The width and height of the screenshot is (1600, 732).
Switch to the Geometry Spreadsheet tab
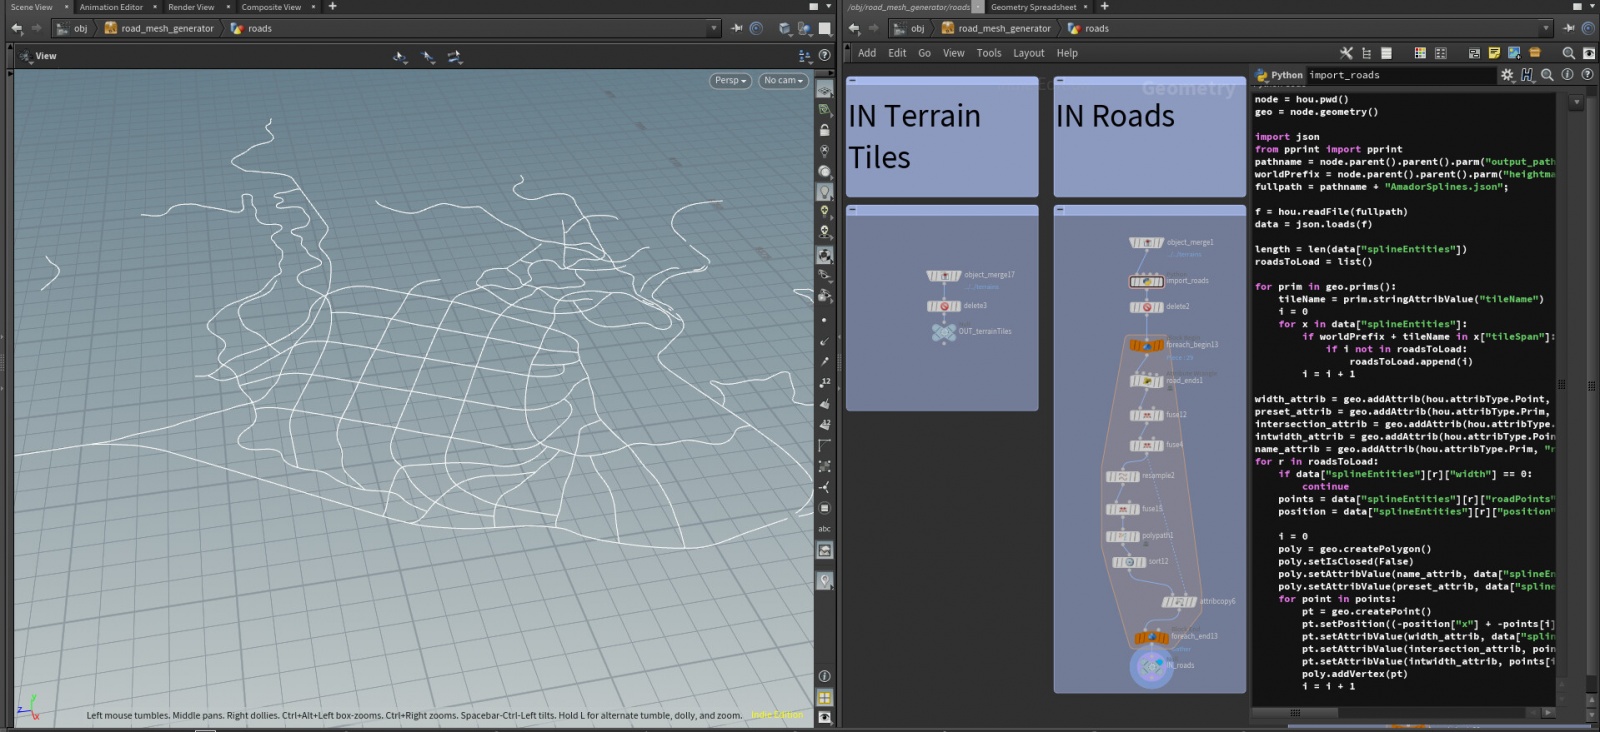pos(1033,7)
